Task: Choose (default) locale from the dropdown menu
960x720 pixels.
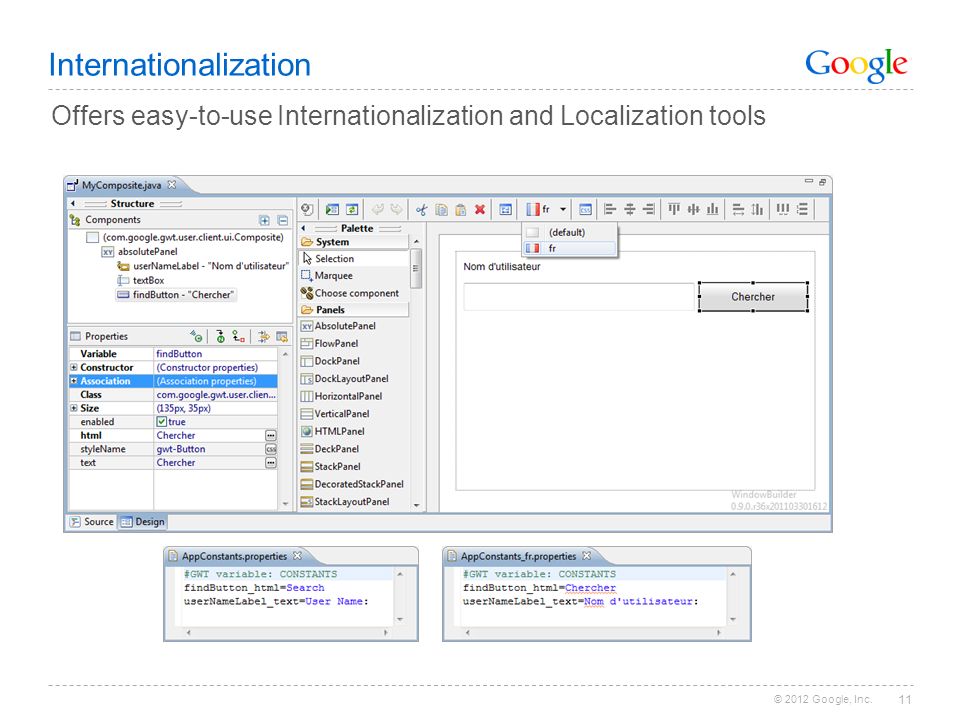Action: tap(569, 233)
